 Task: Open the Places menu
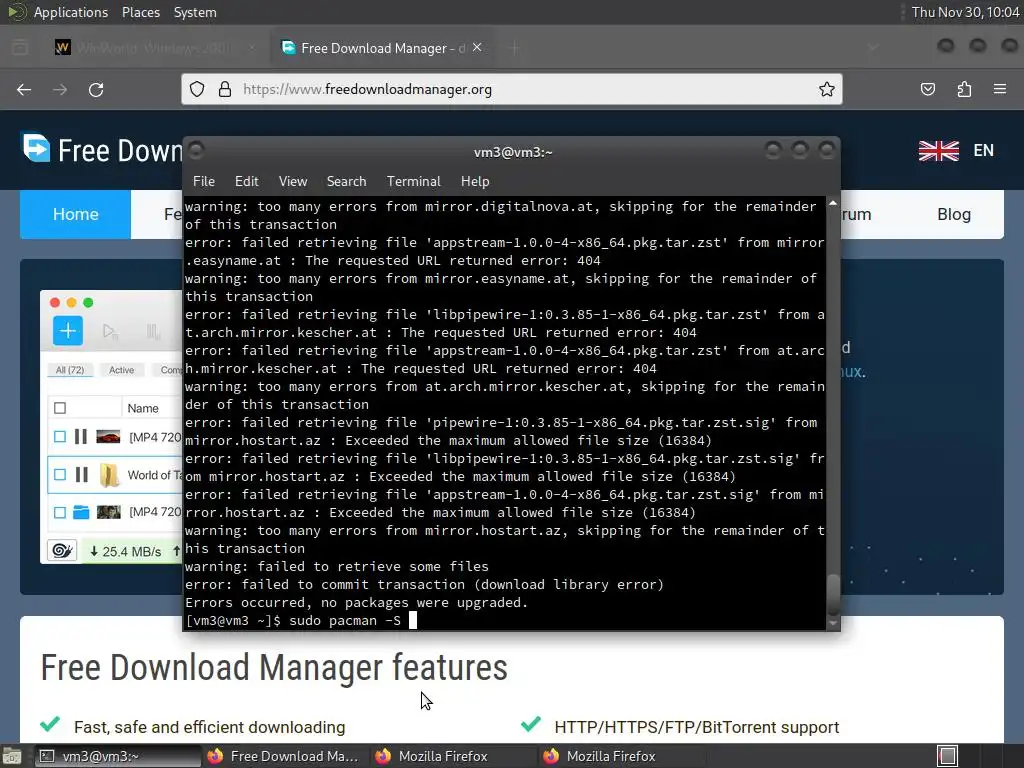(140, 12)
